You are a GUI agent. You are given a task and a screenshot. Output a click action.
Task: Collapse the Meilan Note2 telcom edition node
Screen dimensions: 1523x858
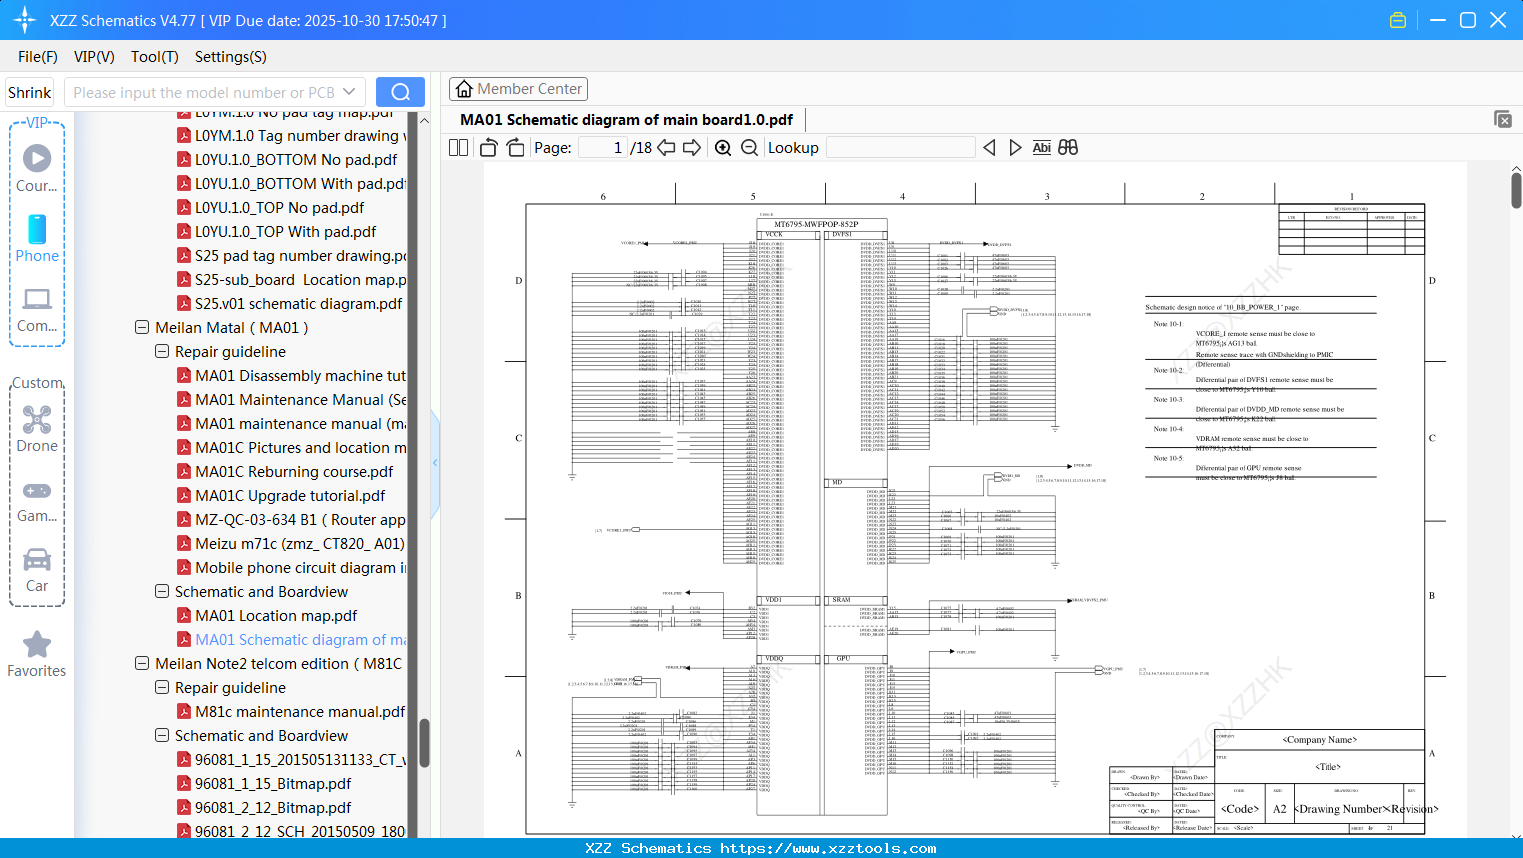click(x=142, y=664)
